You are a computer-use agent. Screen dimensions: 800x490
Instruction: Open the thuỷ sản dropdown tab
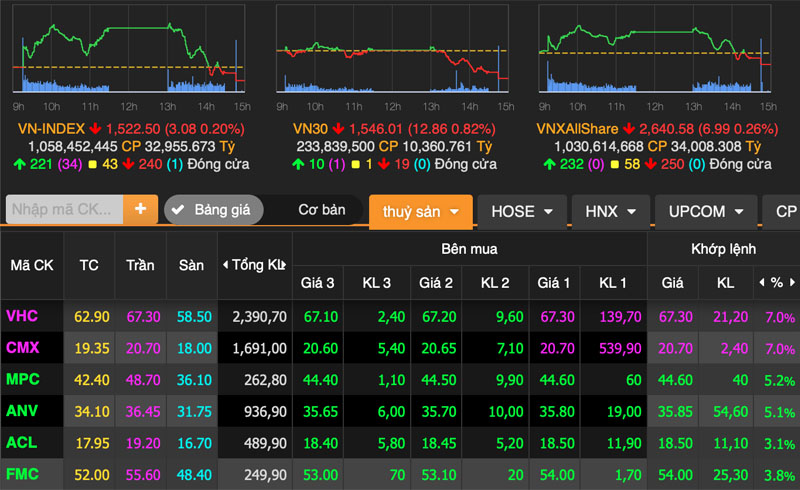tap(420, 211)
